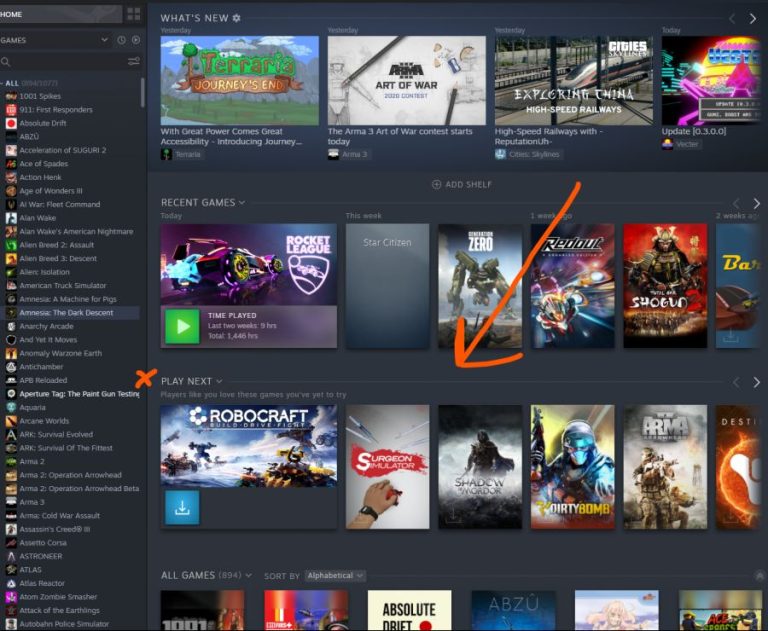
Task: Open the grid collections view icon
Action: click(x=133, y=14)
